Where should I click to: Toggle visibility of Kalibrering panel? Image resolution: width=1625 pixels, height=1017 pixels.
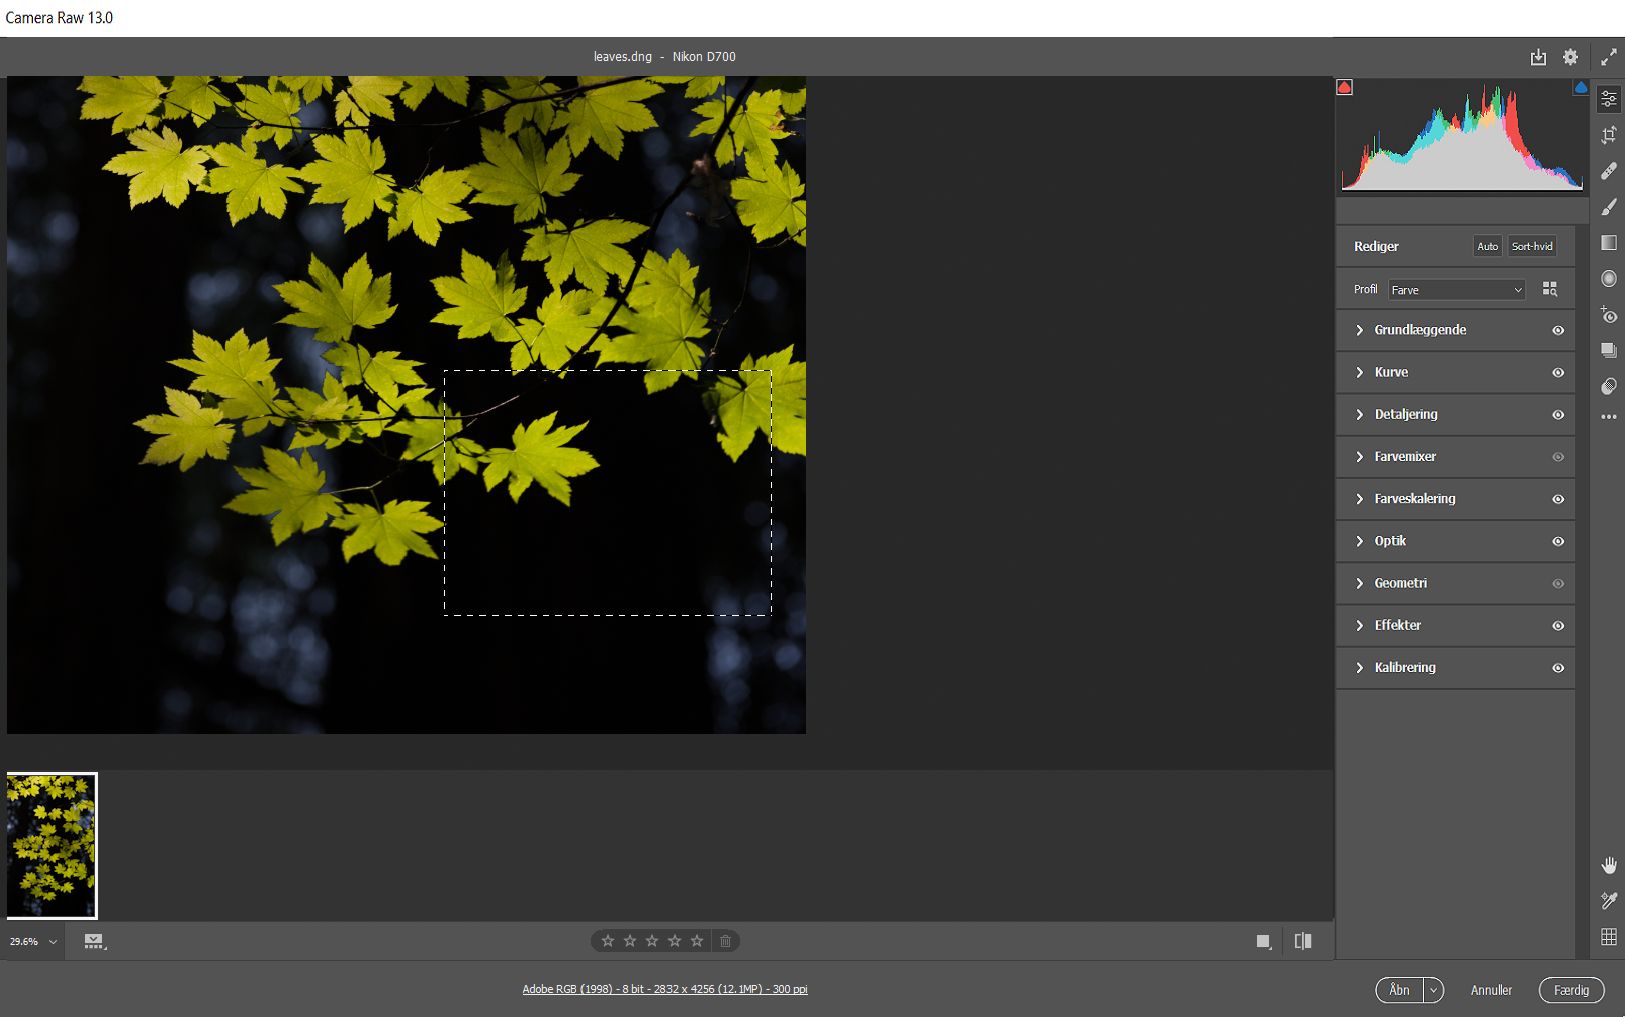tap(1558, 668)
